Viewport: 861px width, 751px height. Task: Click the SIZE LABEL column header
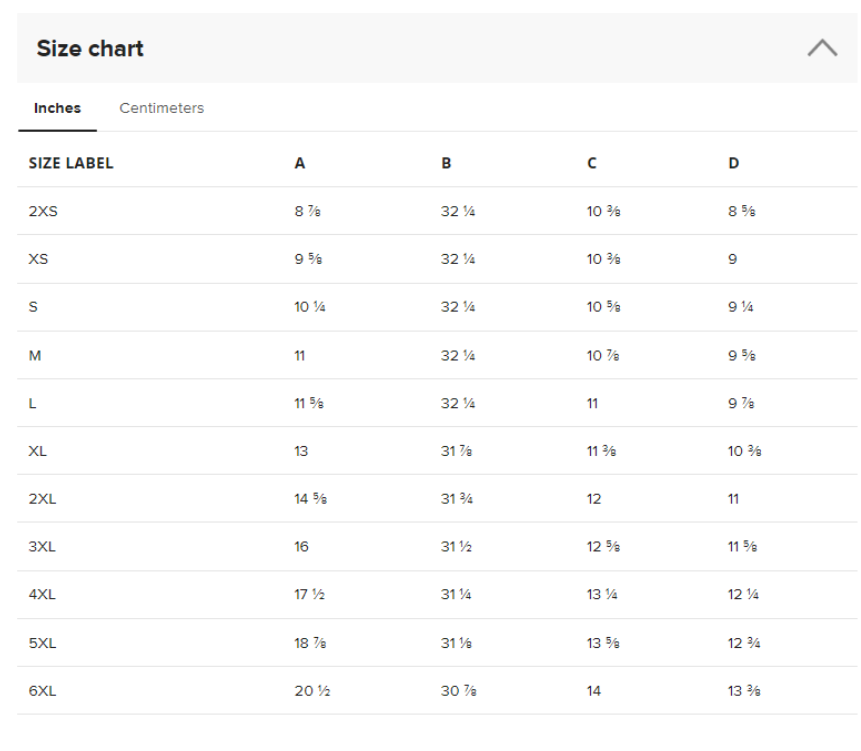pyautogui.click(x=71, y=163)
